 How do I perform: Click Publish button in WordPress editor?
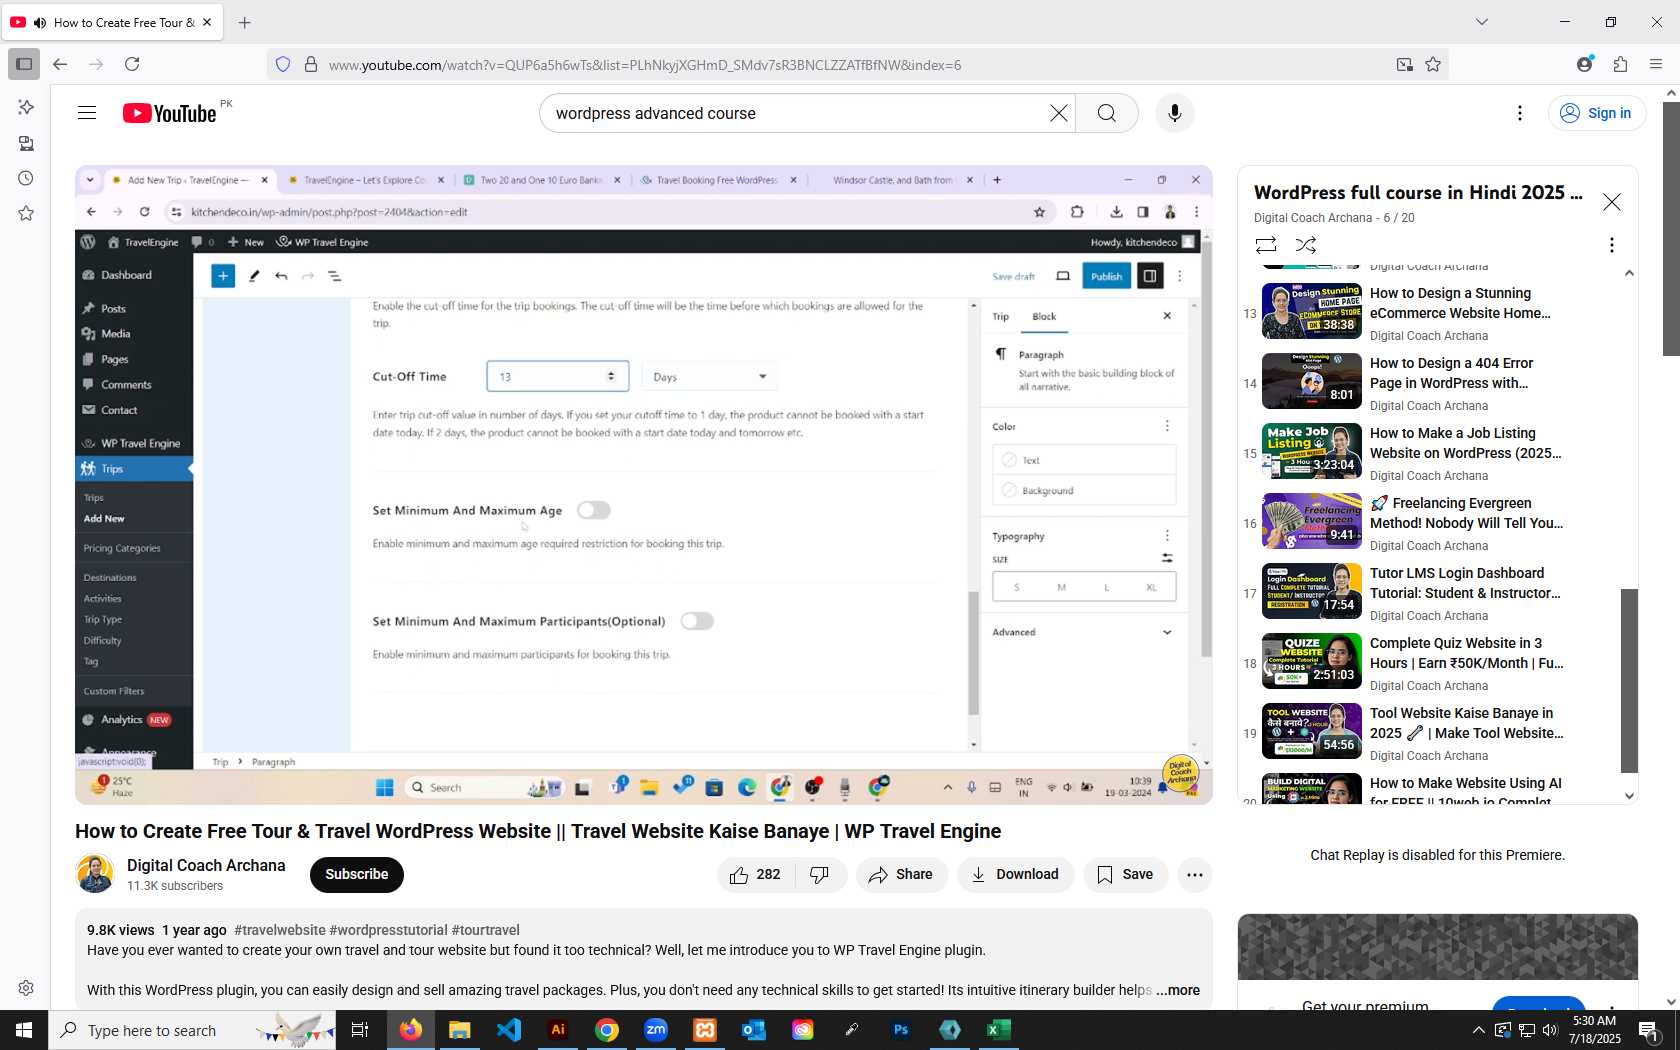[1106, 277]
